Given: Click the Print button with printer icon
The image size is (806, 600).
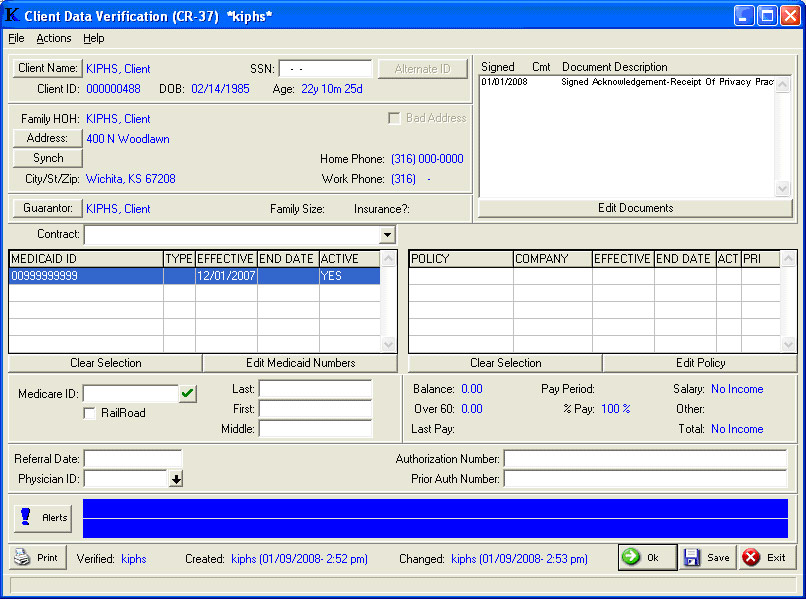Looking at the screenshot, I should click(x=37, y=558).
